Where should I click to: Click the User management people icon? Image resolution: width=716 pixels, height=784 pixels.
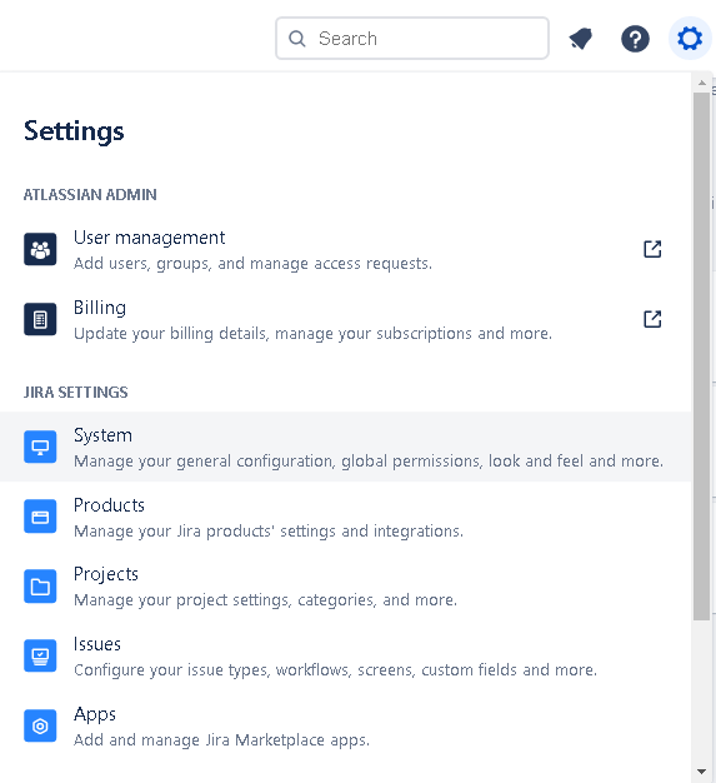40,249
